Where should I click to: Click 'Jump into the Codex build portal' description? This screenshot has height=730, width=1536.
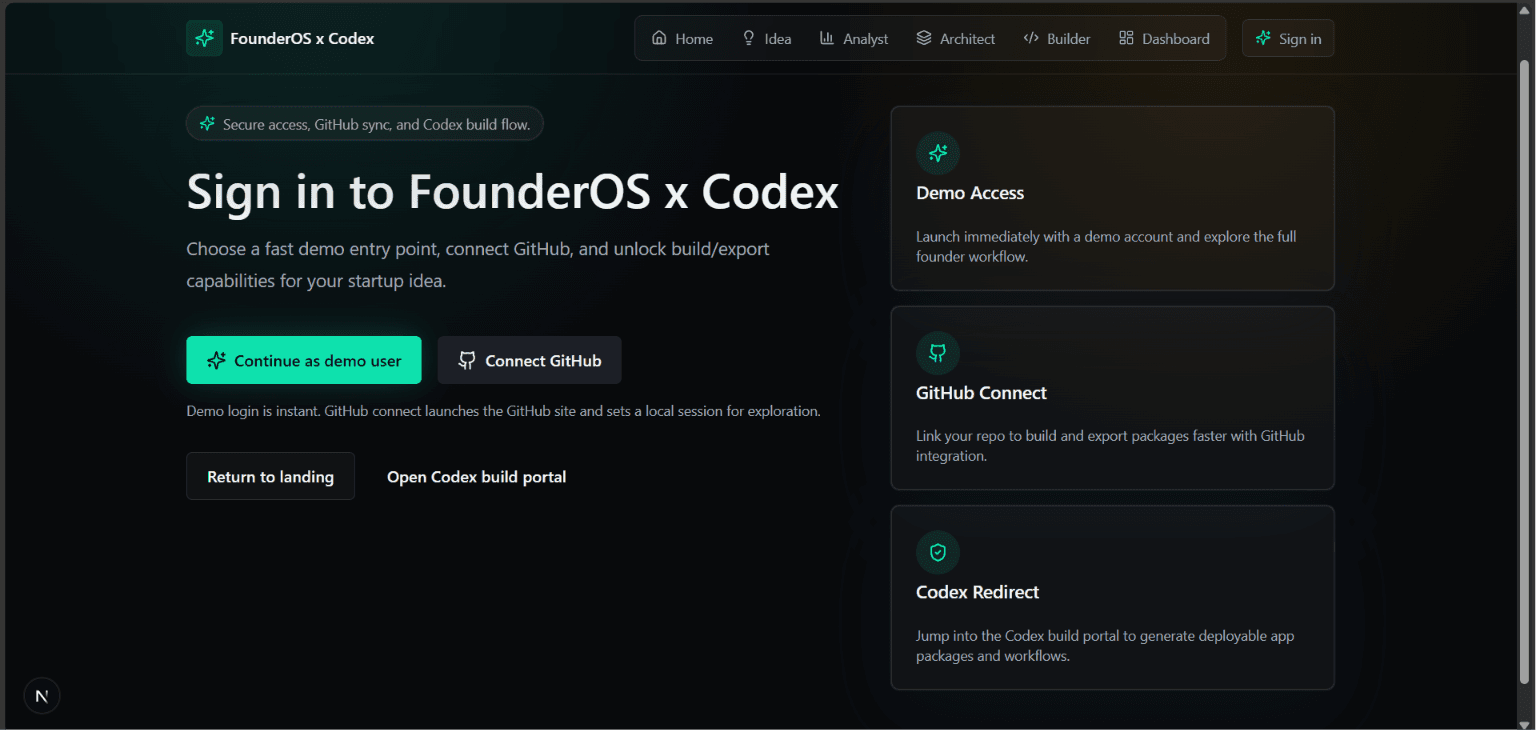1105,646
